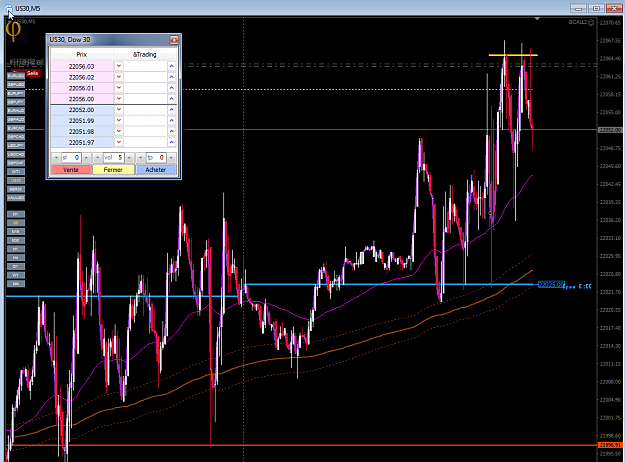Click red sell arrow at price 22056.01

point(119,88)
